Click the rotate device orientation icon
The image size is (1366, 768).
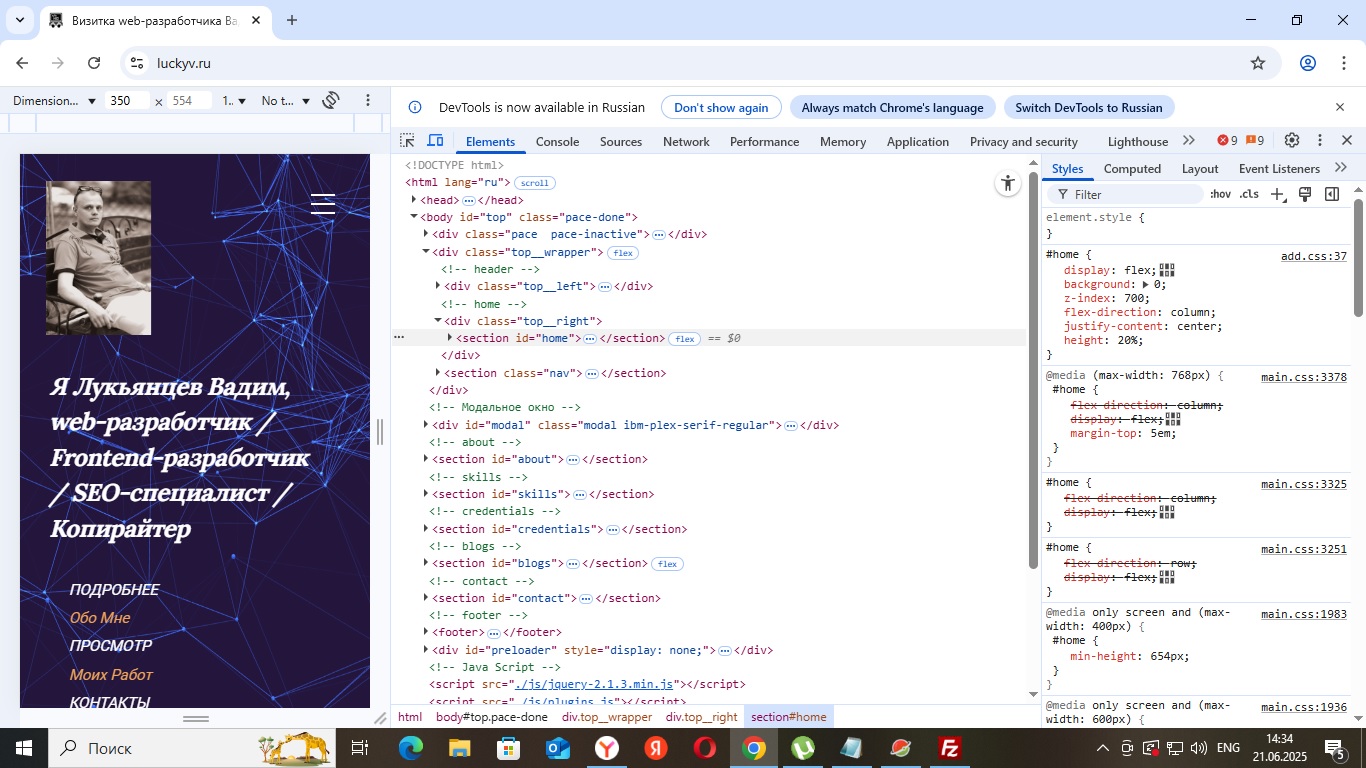pos(332,100)
